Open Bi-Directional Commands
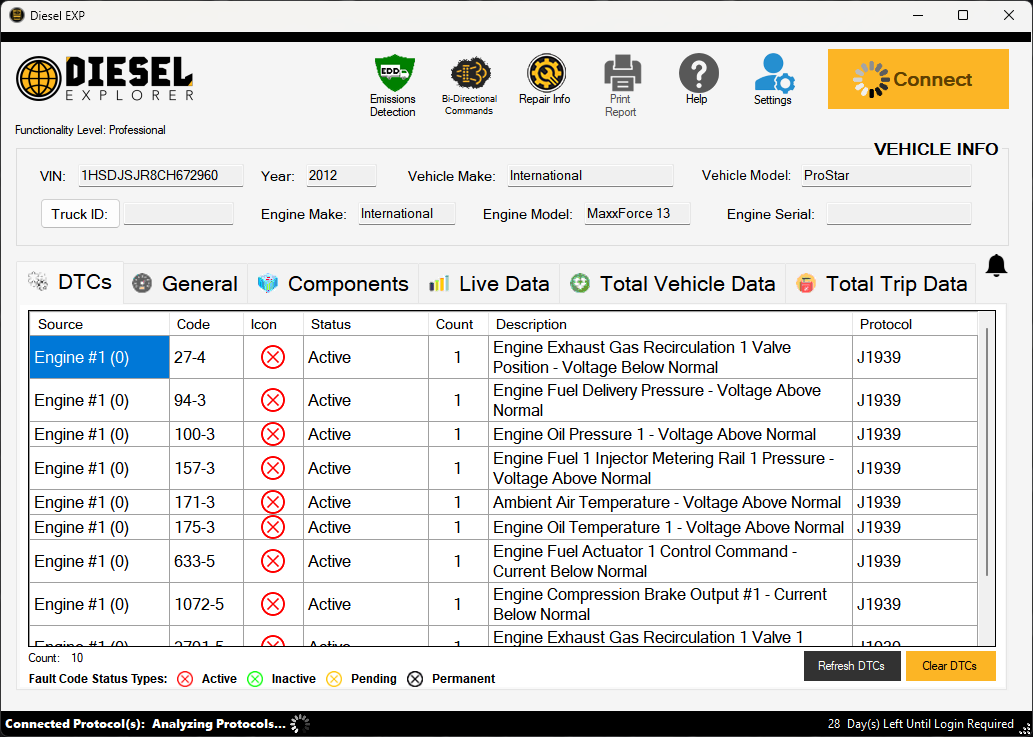 pyautogui.click(x=469, y=86)
